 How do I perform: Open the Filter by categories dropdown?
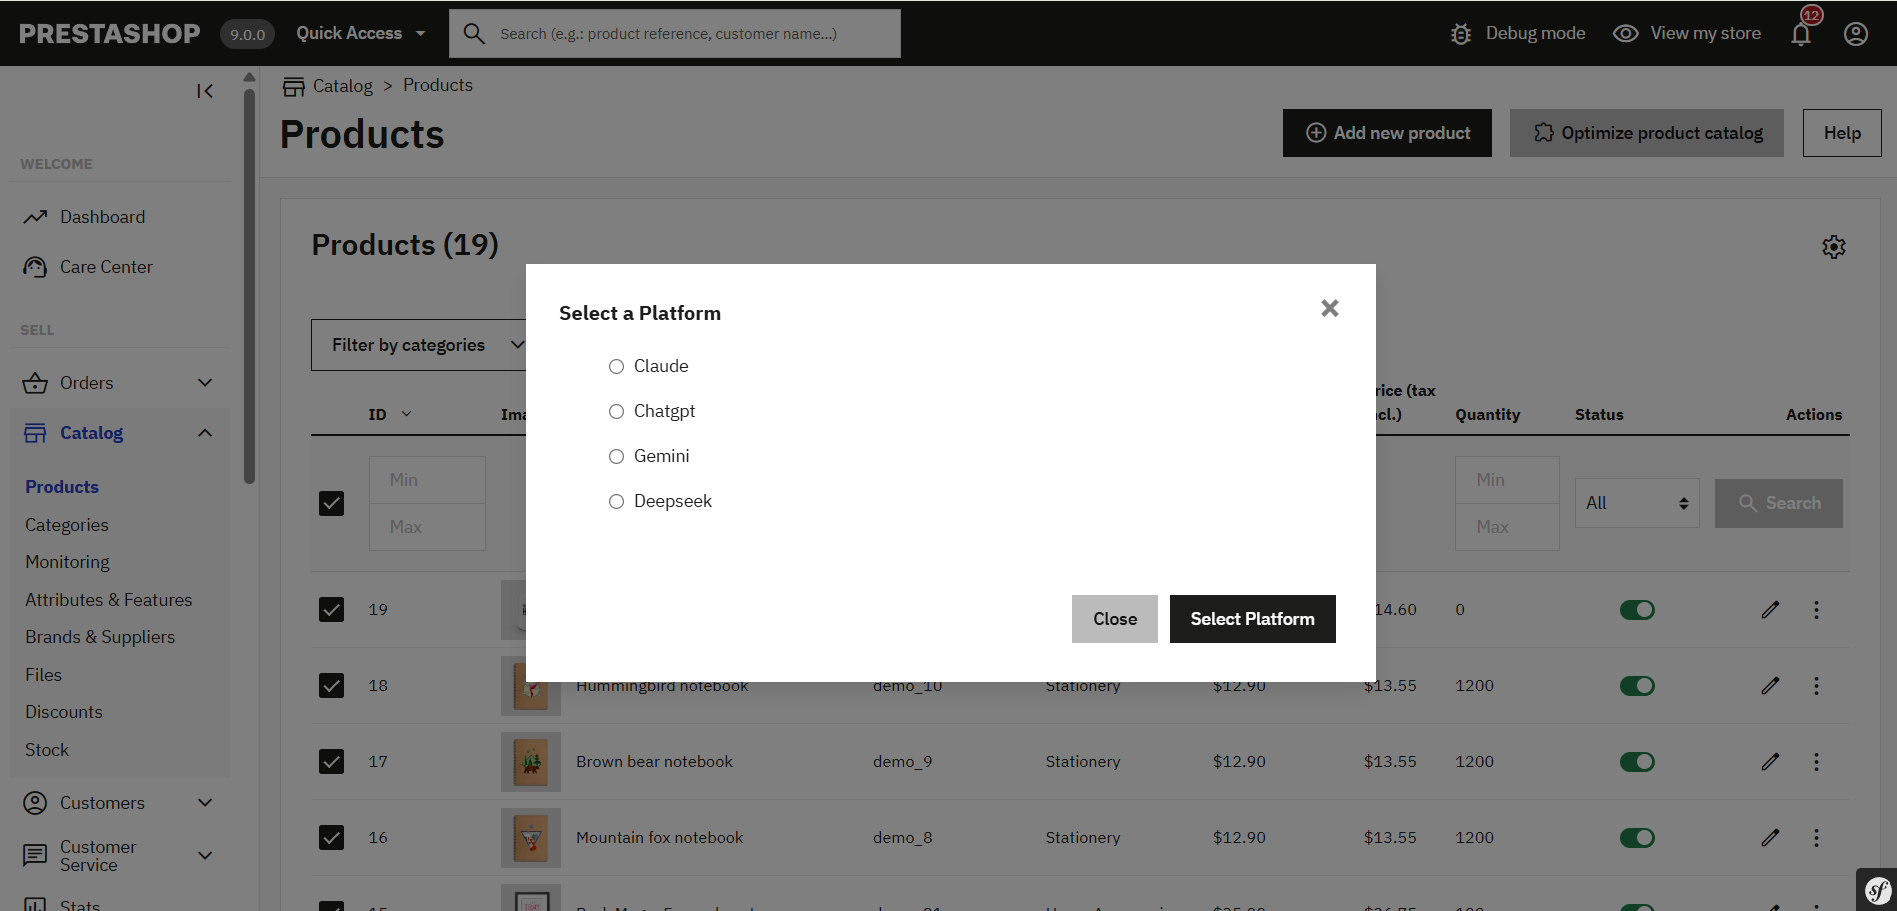[x=420, y=345]
